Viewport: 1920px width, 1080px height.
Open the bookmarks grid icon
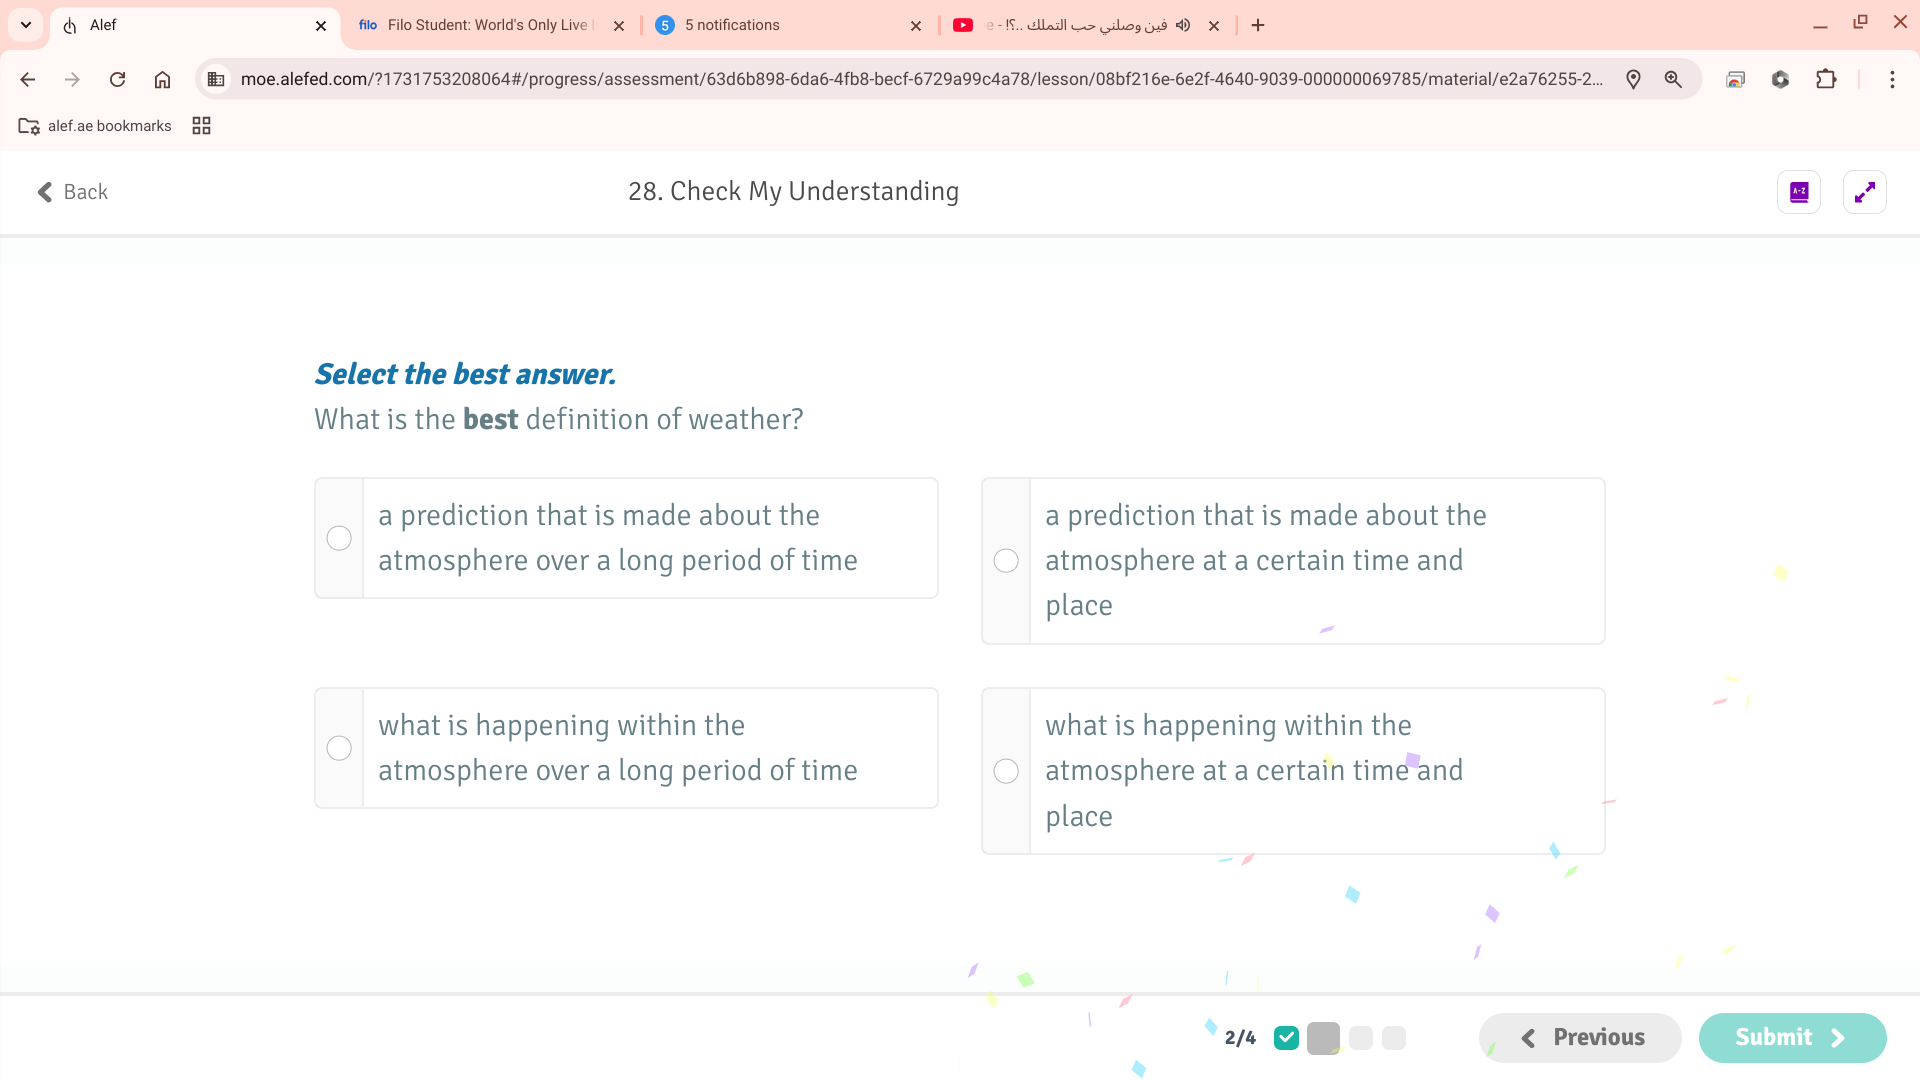[201, 125]
